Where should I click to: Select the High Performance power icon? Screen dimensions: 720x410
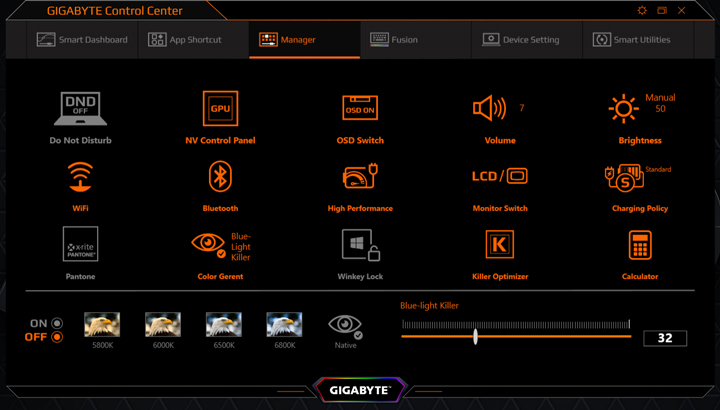coord(360,176)
